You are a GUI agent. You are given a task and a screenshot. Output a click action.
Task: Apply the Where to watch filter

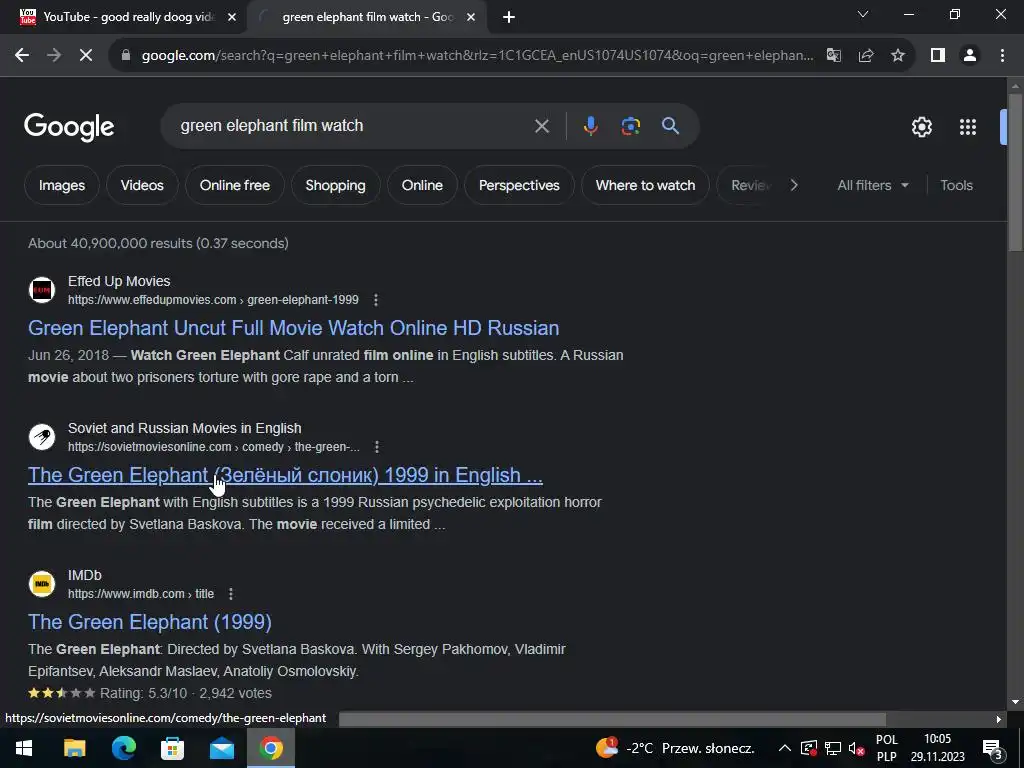645,185
